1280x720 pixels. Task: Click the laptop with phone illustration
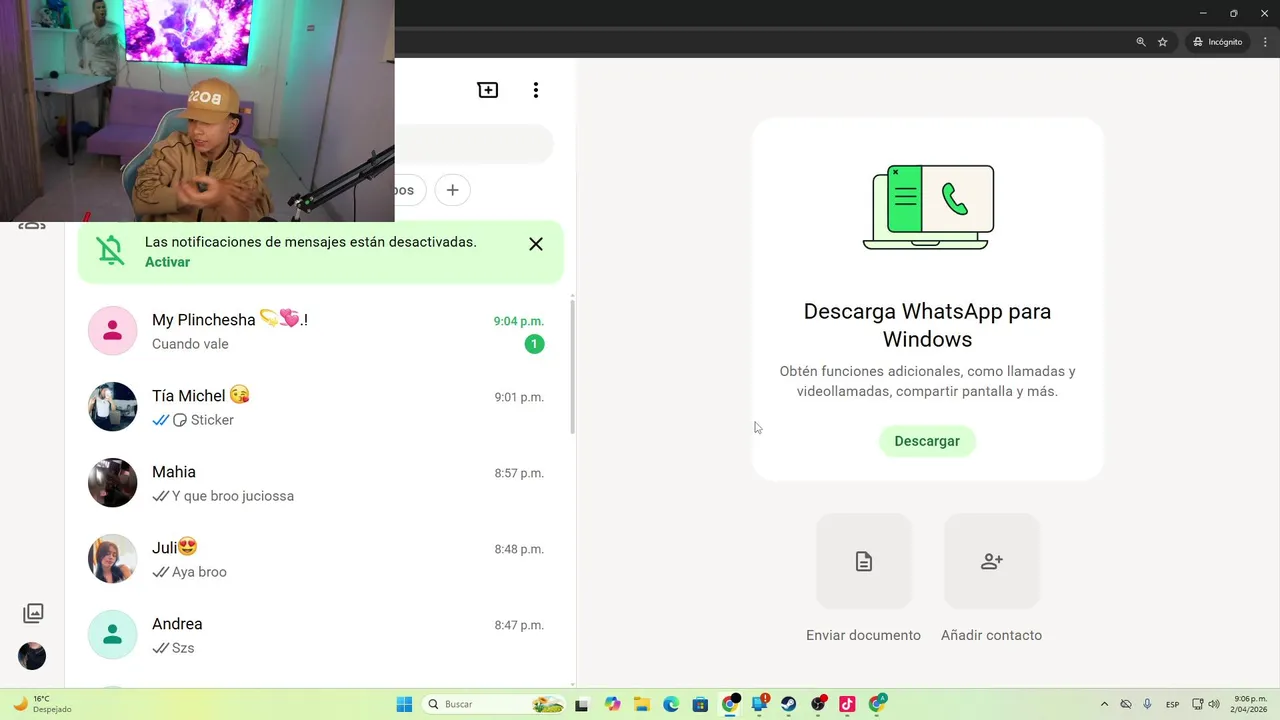tap(928, 207)
